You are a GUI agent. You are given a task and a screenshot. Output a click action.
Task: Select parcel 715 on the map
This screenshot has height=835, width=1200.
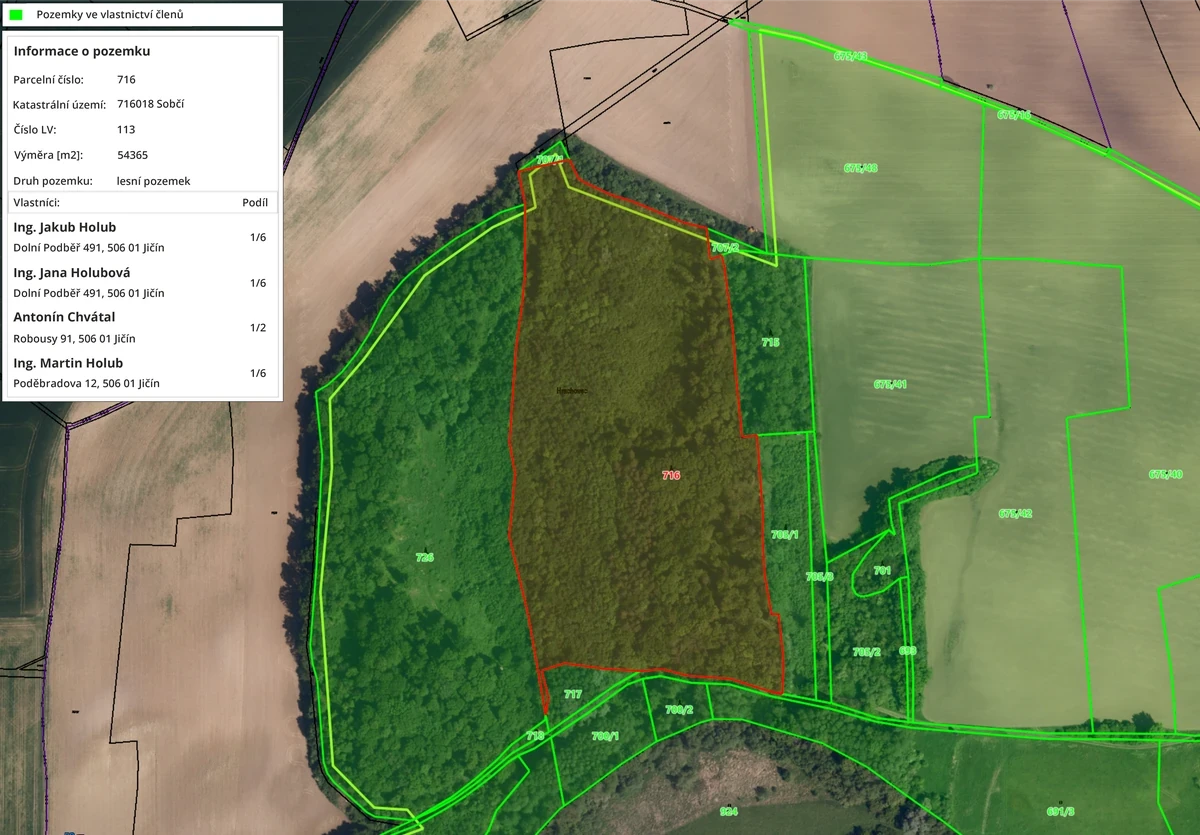coord(770,342)
